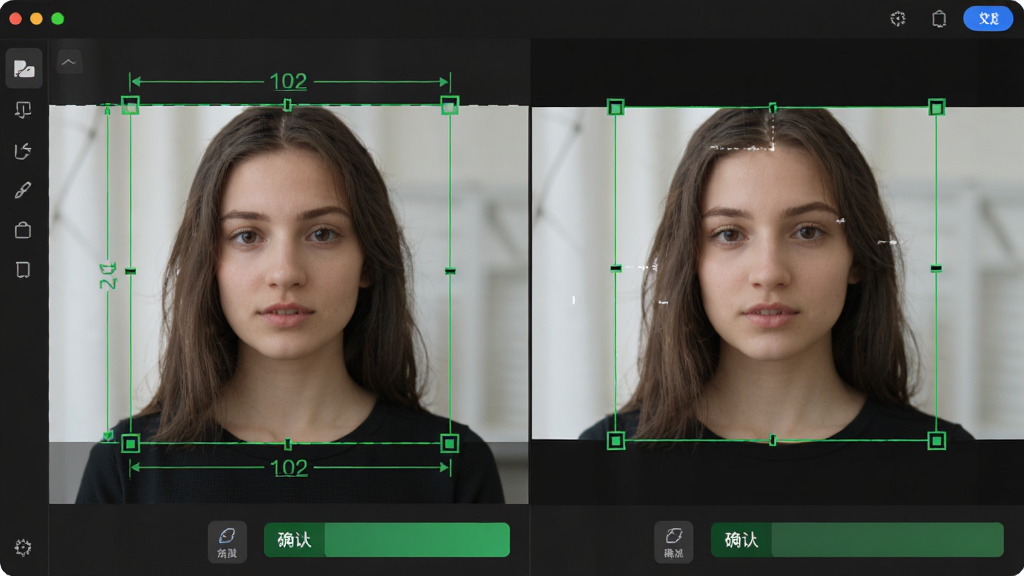Click right edge midpoint handle of left crop
Screen dimensions: 1024x576
click(x=450, y=270)
